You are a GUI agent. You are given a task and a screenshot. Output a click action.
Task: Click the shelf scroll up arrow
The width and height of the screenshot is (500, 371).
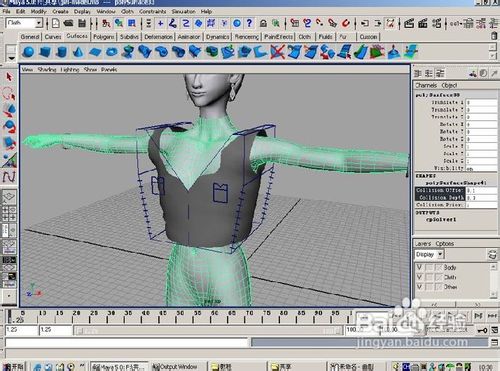click(x=493, y=47)
